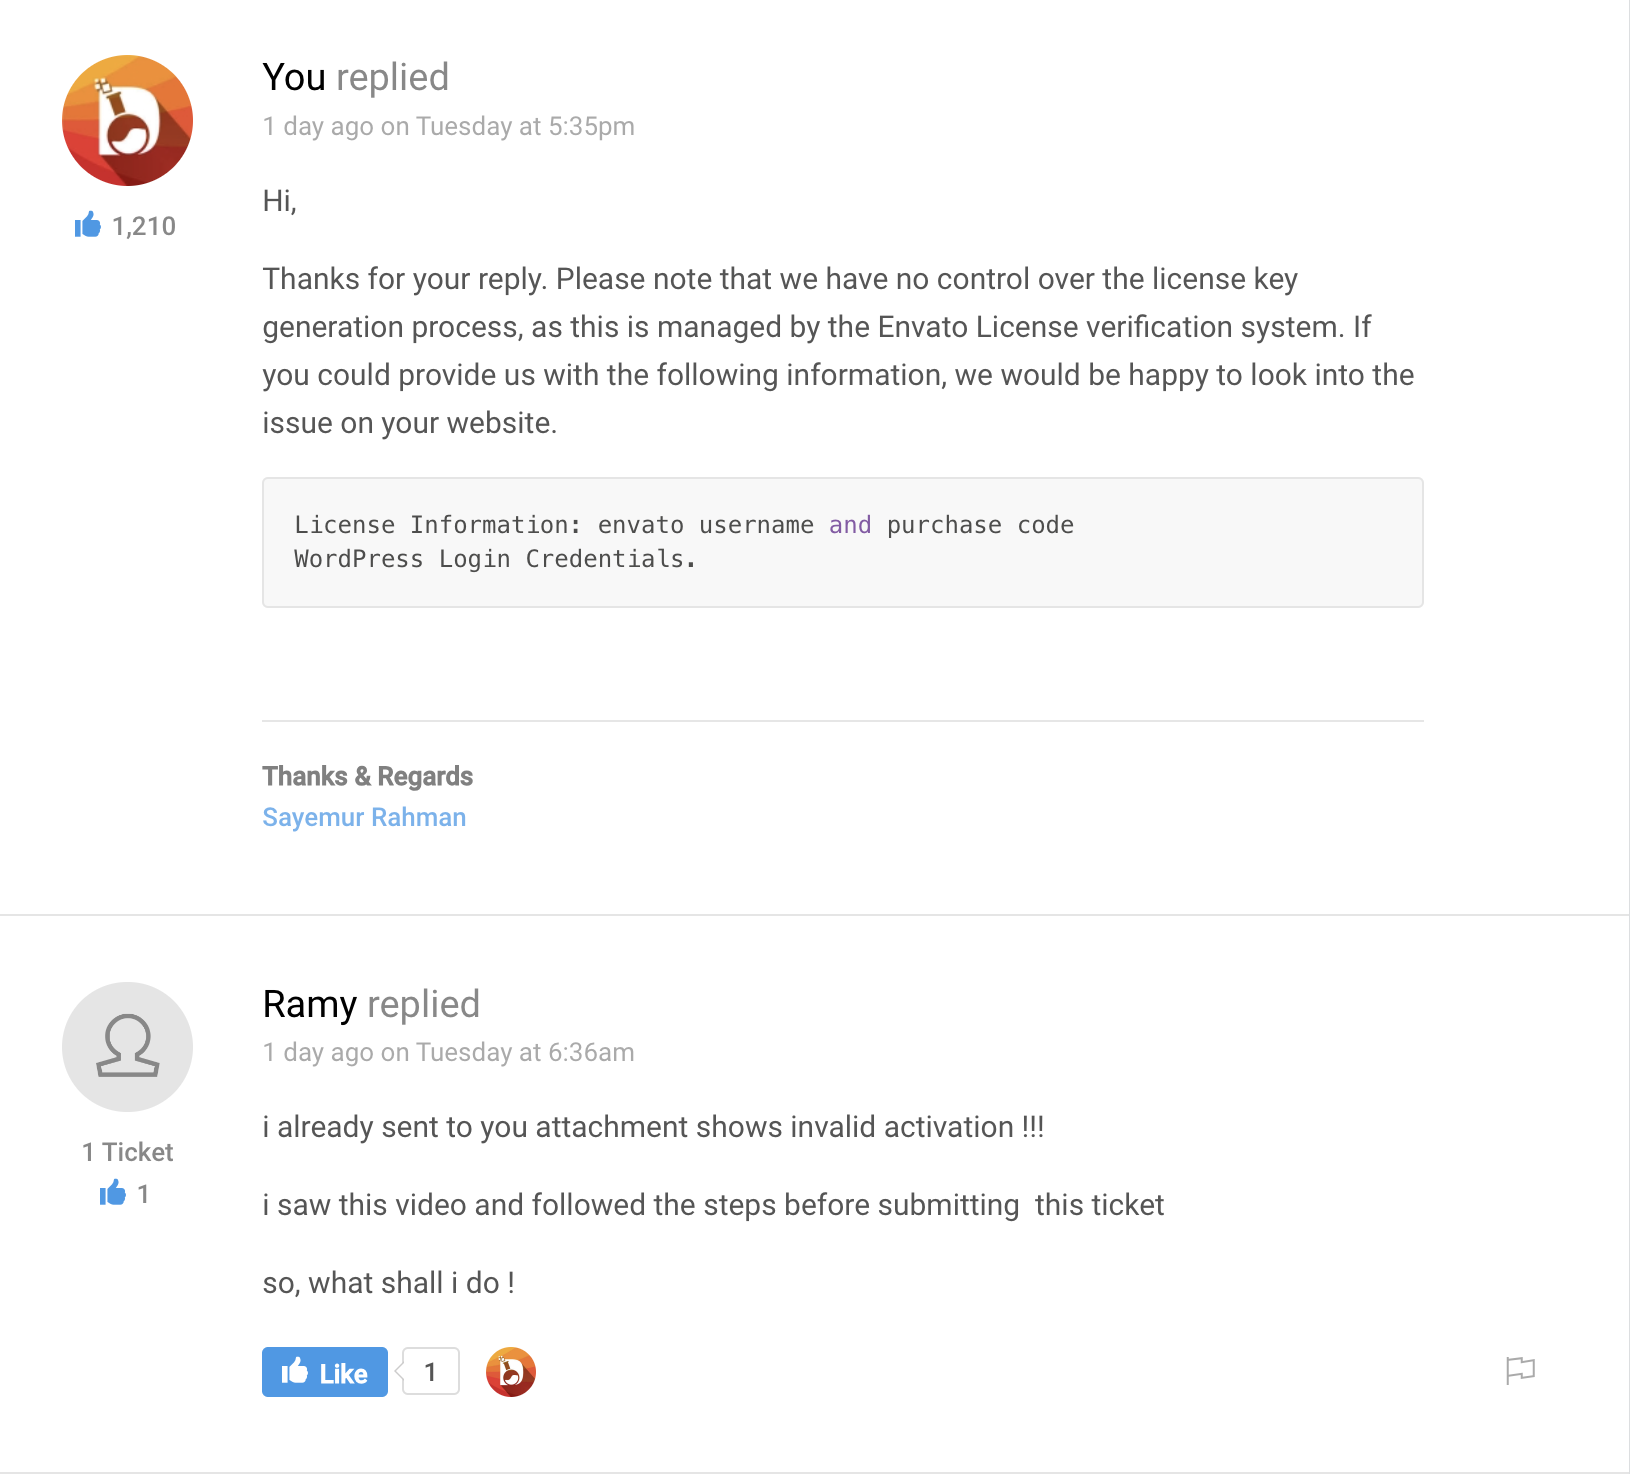Open the like count bubble showing 1
This screenshot has height=1474, width=1630.
click(x=430, y=1371)
